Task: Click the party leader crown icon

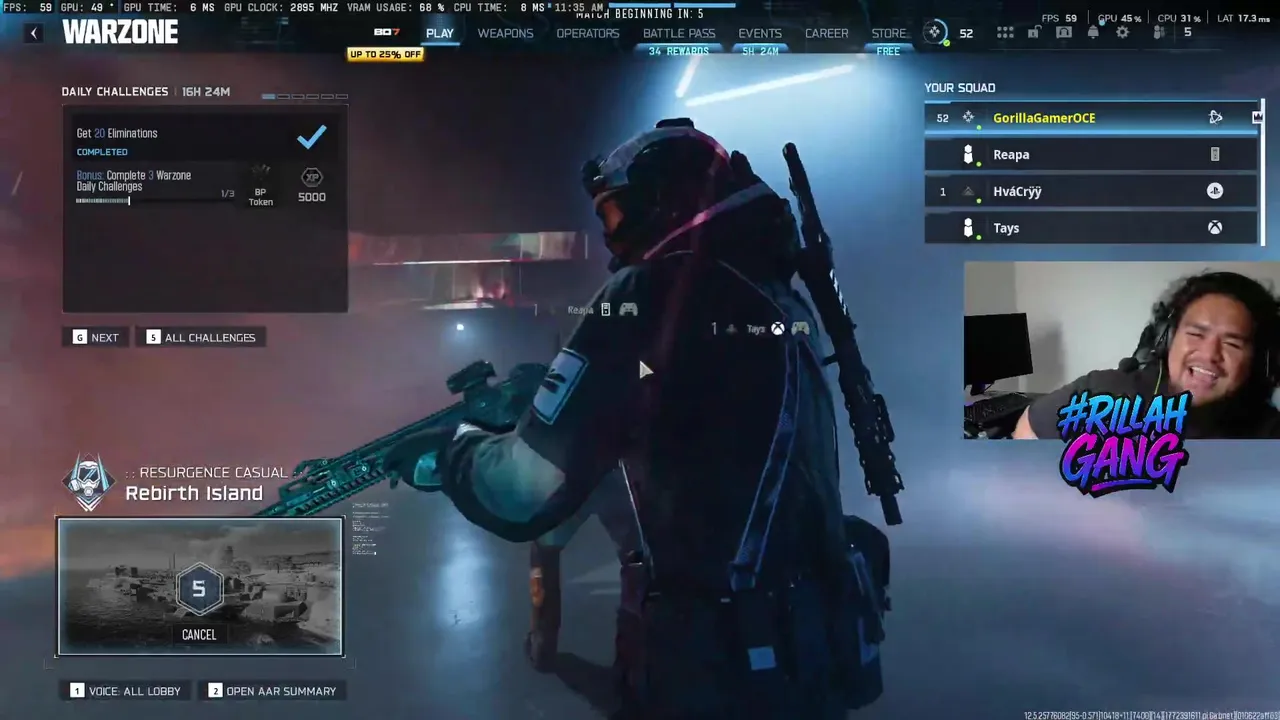Action: point(1257,118)
